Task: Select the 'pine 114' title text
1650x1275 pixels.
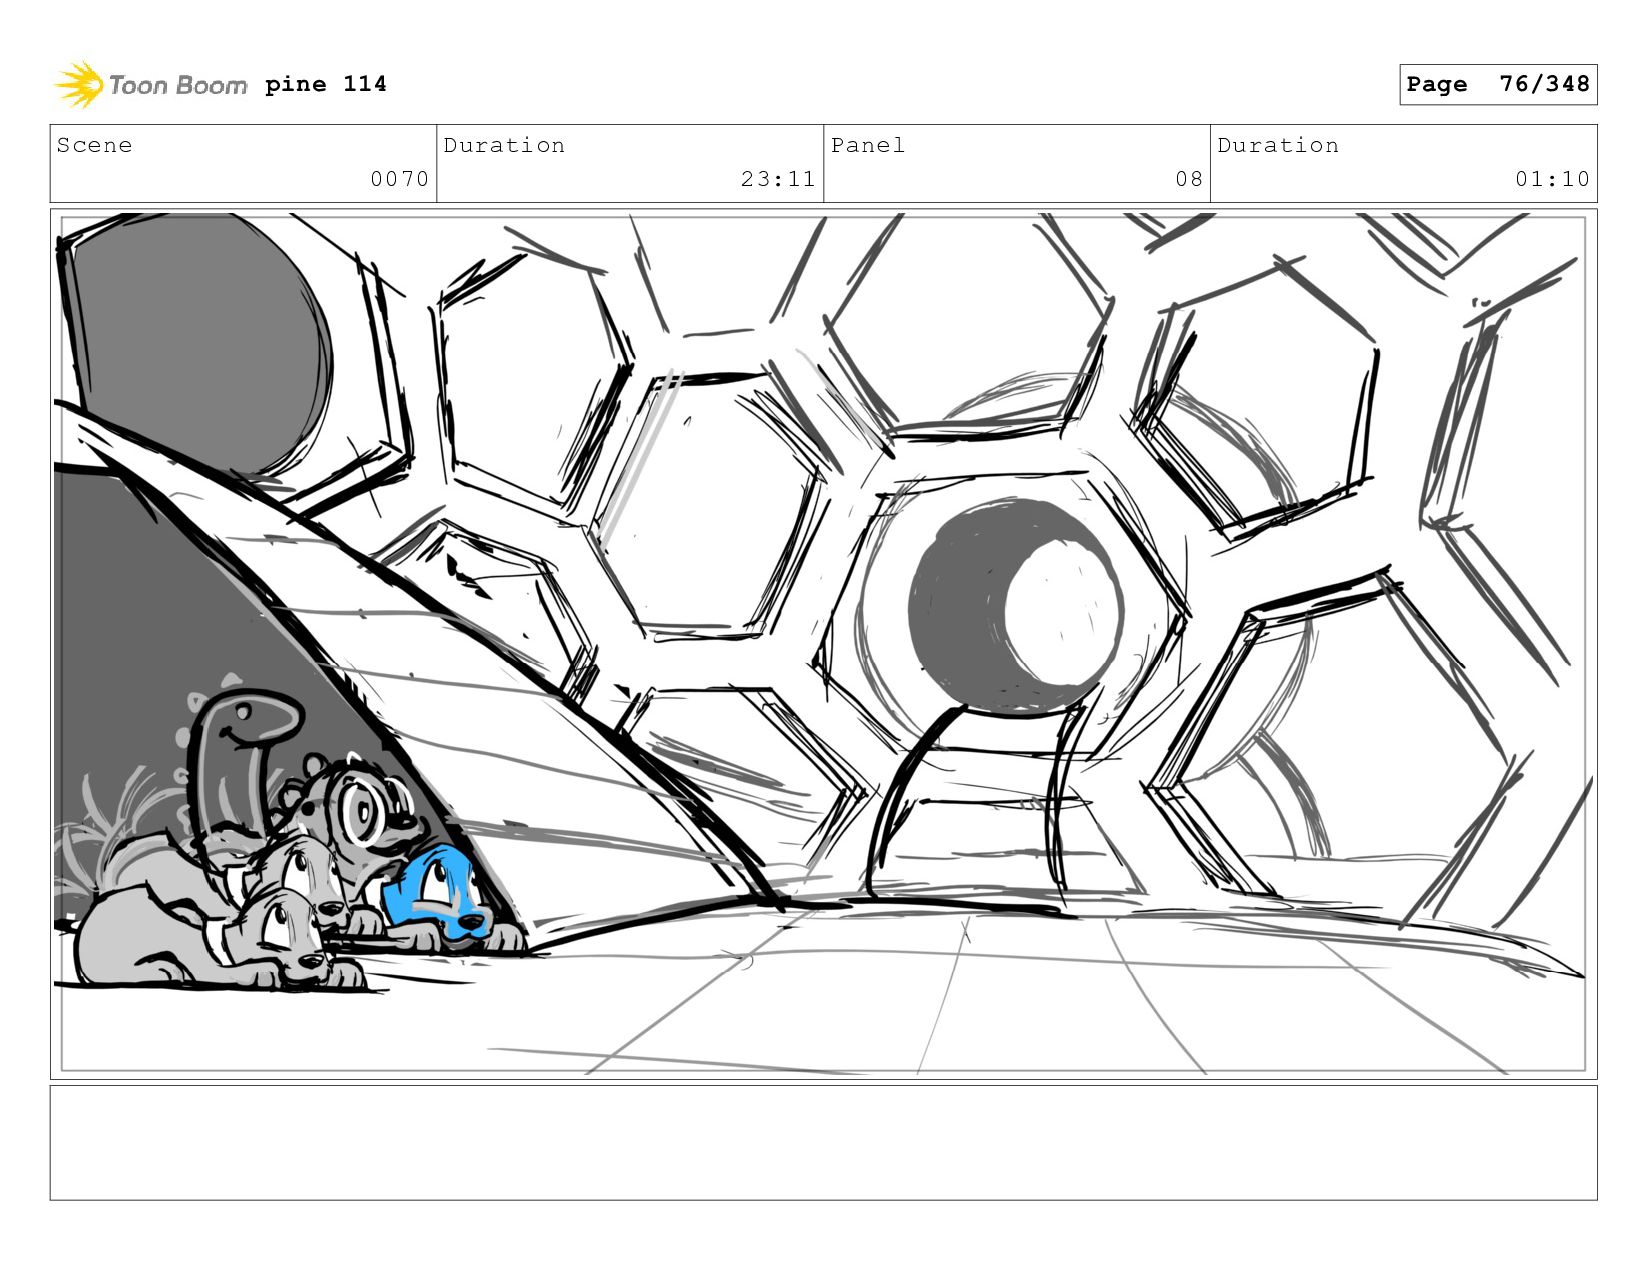Action: coord(326,84)
